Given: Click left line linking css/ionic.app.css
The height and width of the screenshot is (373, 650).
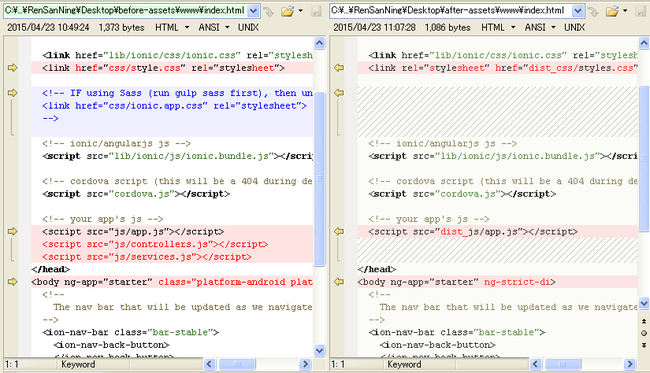Looking at the screenshot, I should click(174, 106).
